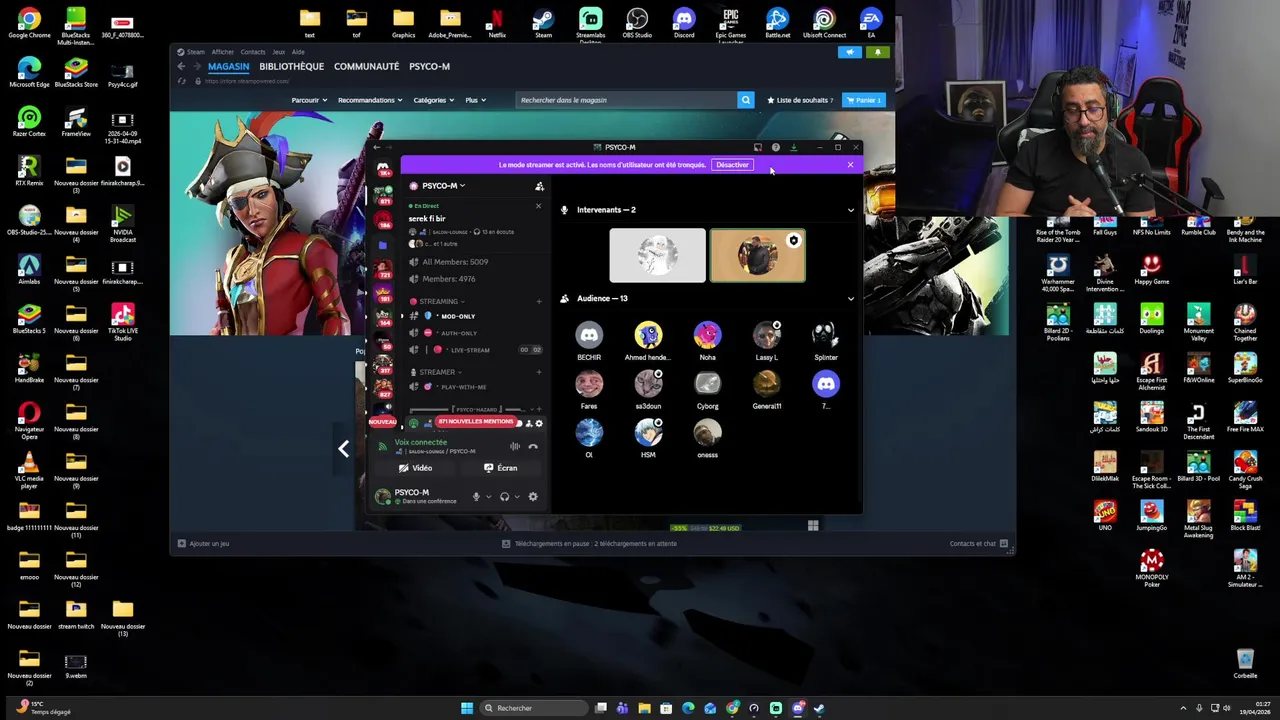The image size is (1280, 720).
Task: Open the Steam Aide menu
Action: point(298,52)
